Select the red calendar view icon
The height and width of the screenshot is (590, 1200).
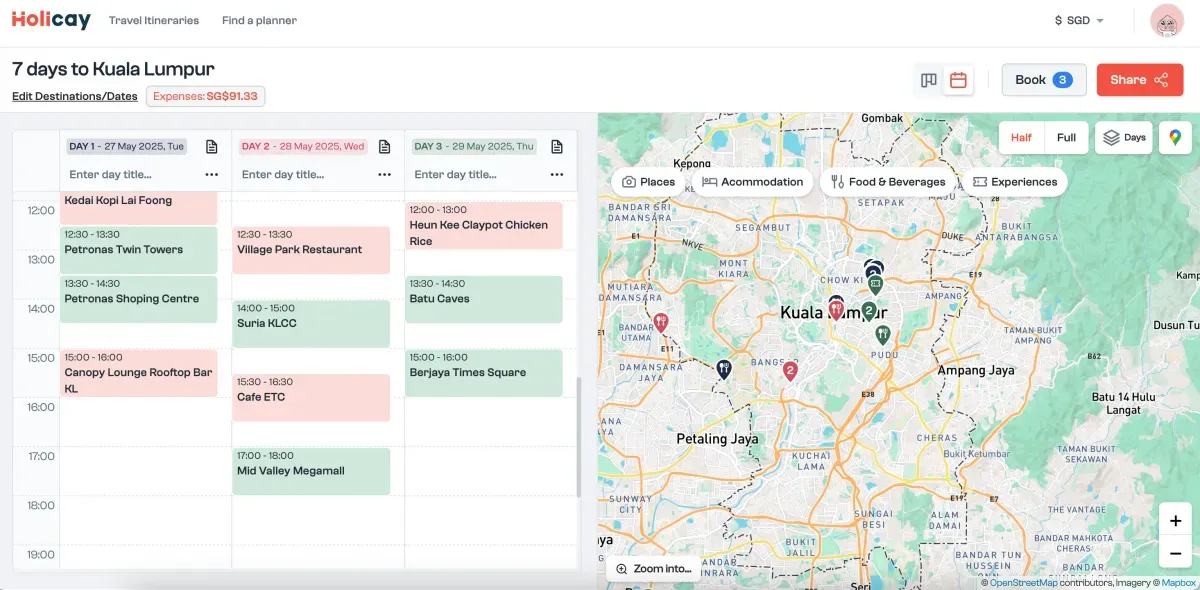[x=958, y=80]
